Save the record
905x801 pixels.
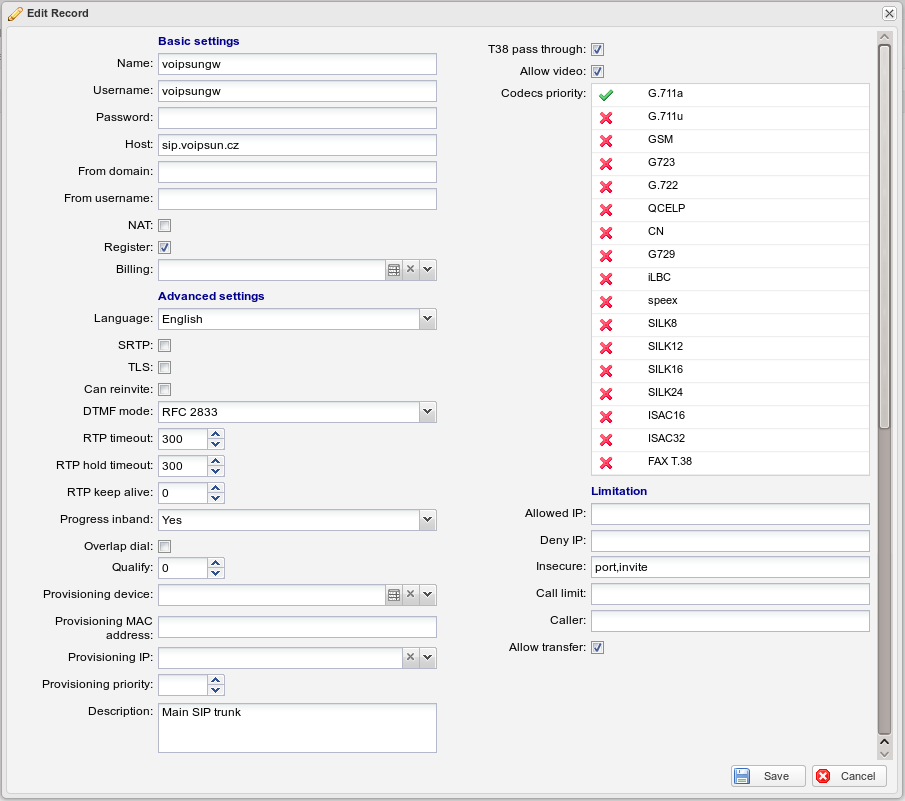768,776
